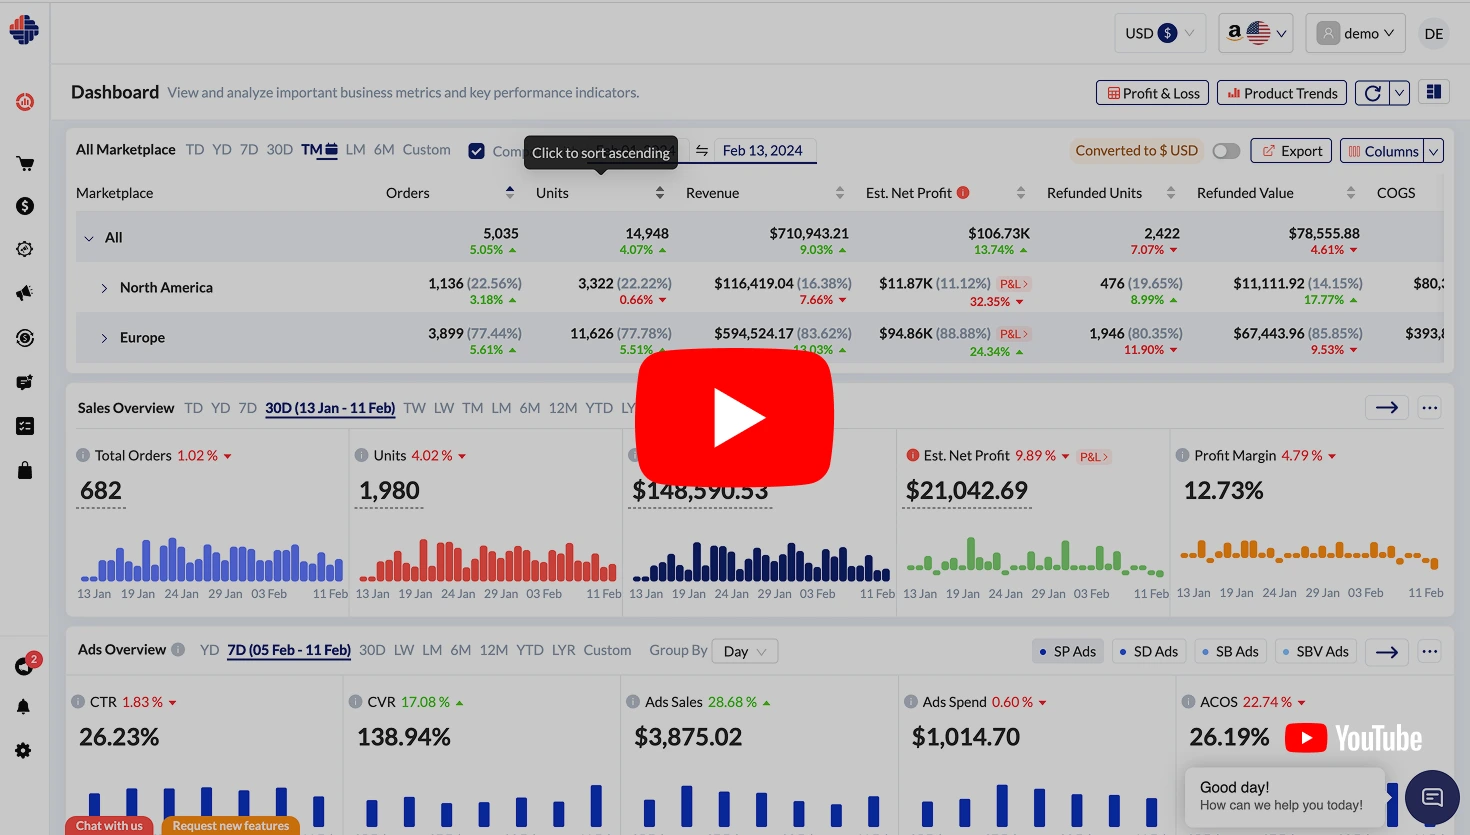Sort Units column
The image size is (1470, 835).
pos(660,192)
